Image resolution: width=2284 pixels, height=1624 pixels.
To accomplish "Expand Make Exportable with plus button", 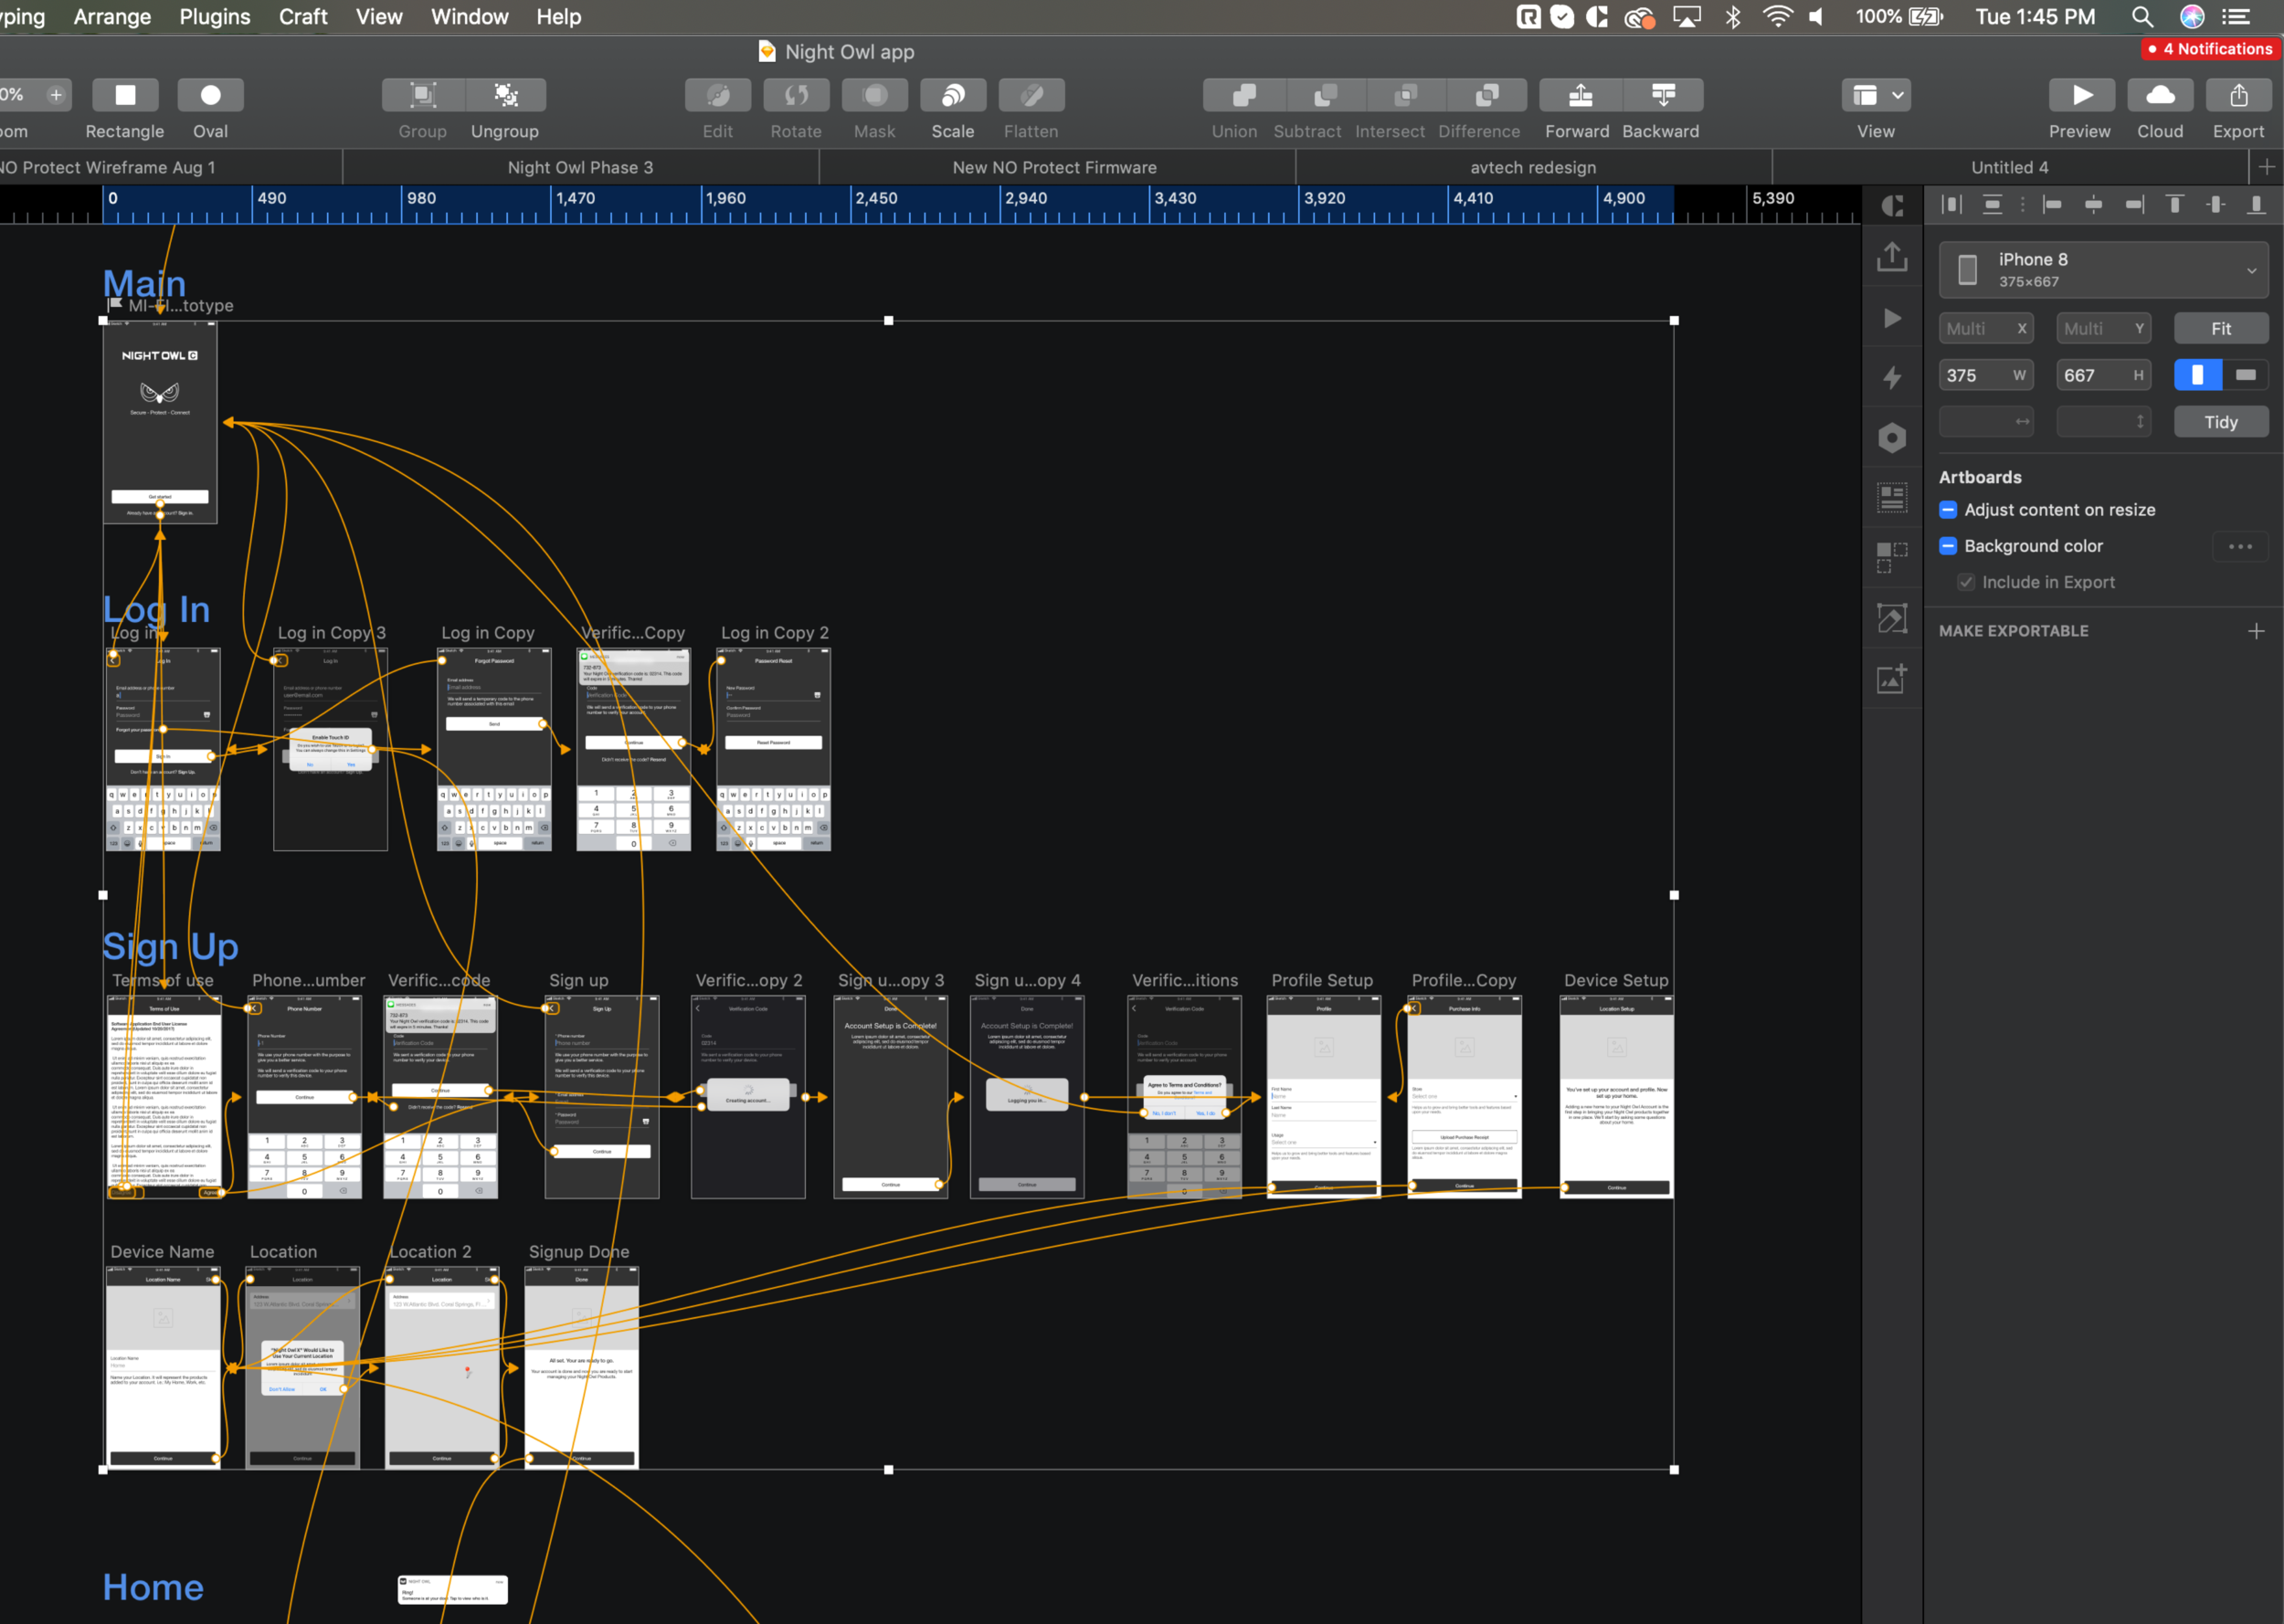I will tap(2256, 631).
